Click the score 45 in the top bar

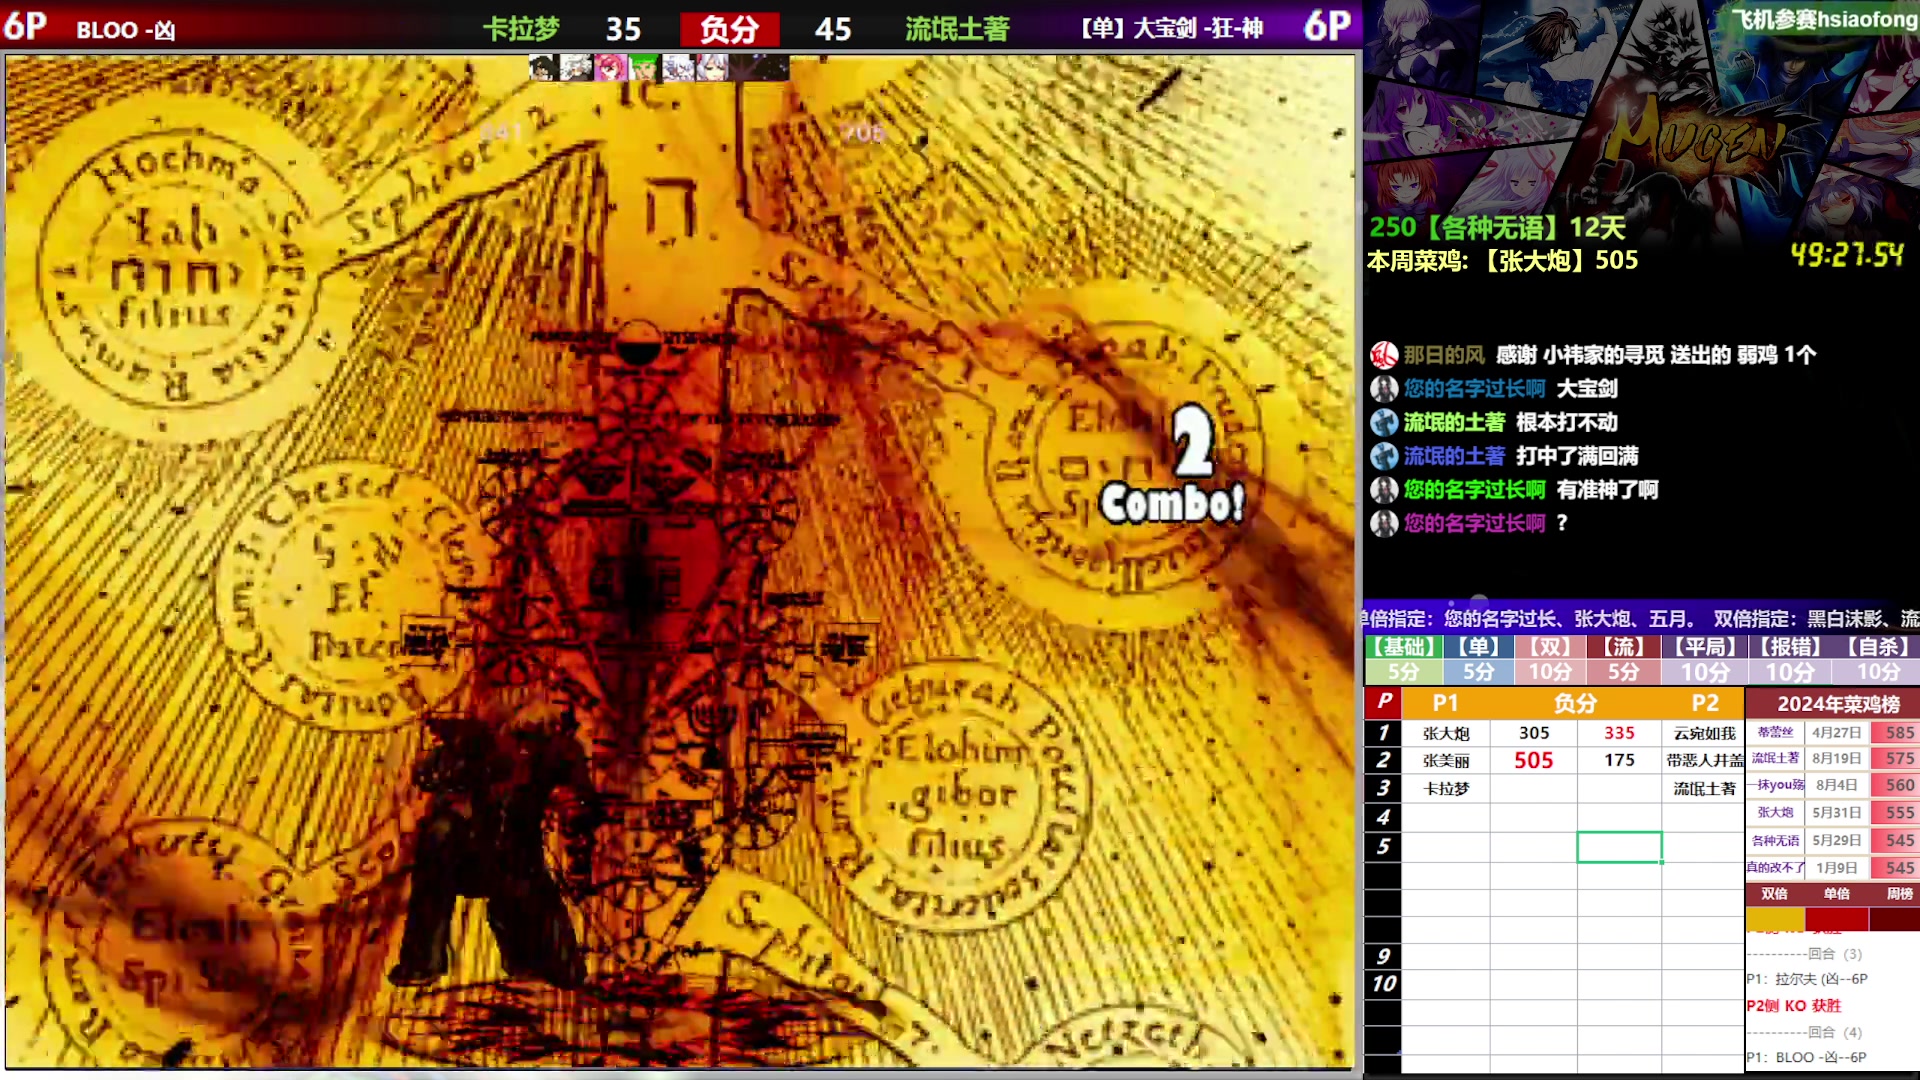(x=833, y=29)
